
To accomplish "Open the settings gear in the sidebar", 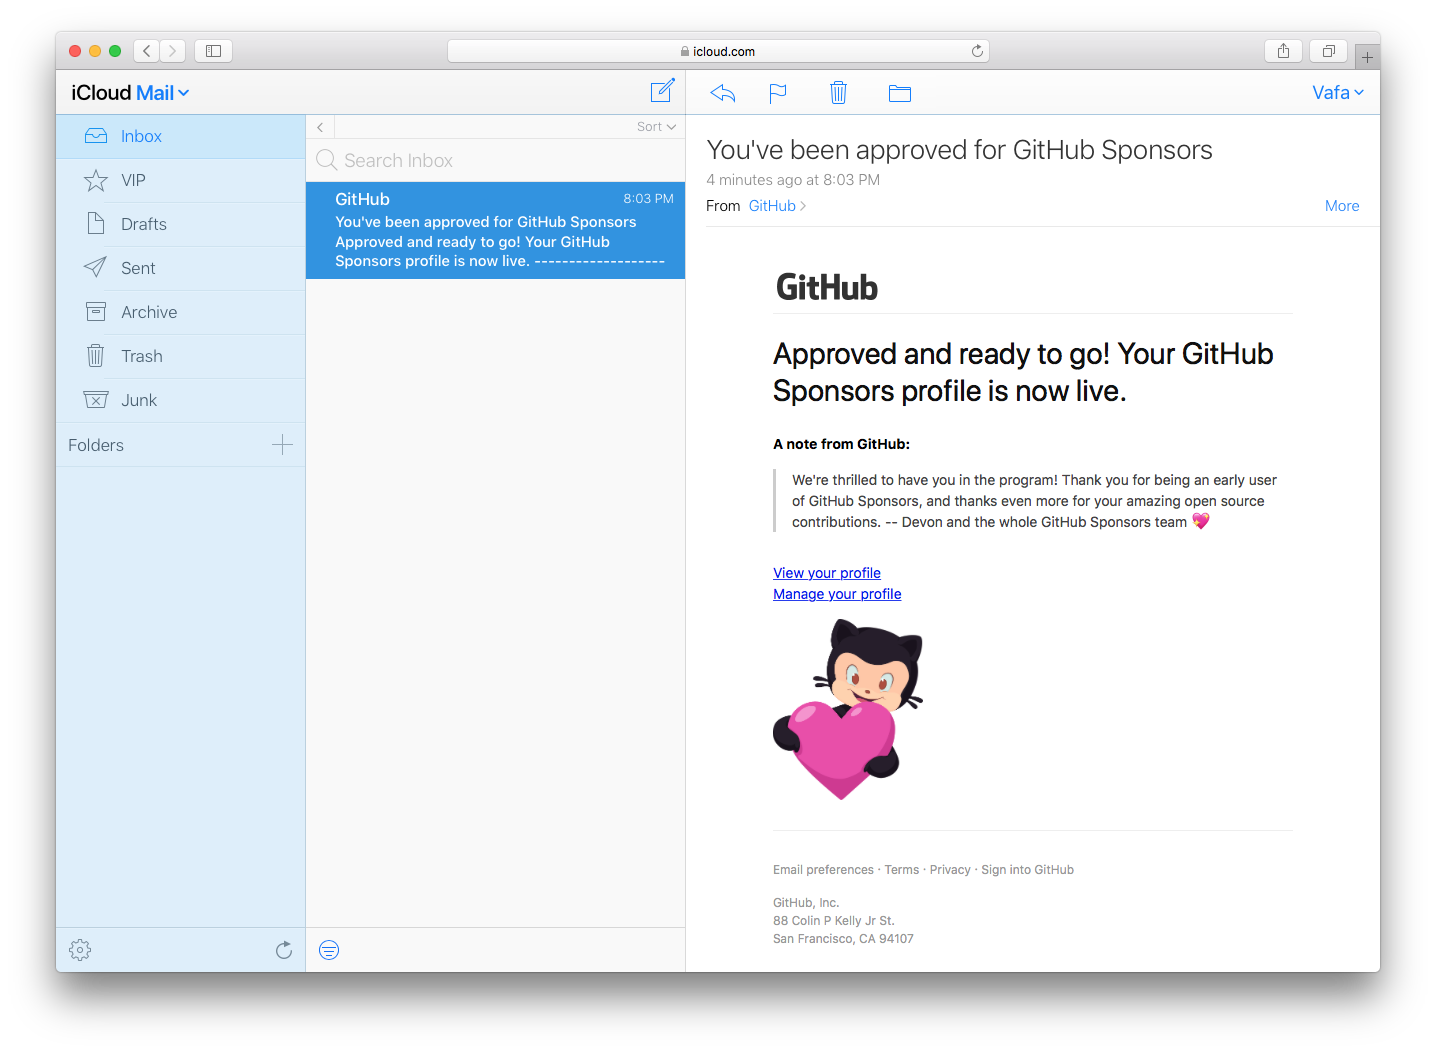I will tap(80, 950).
